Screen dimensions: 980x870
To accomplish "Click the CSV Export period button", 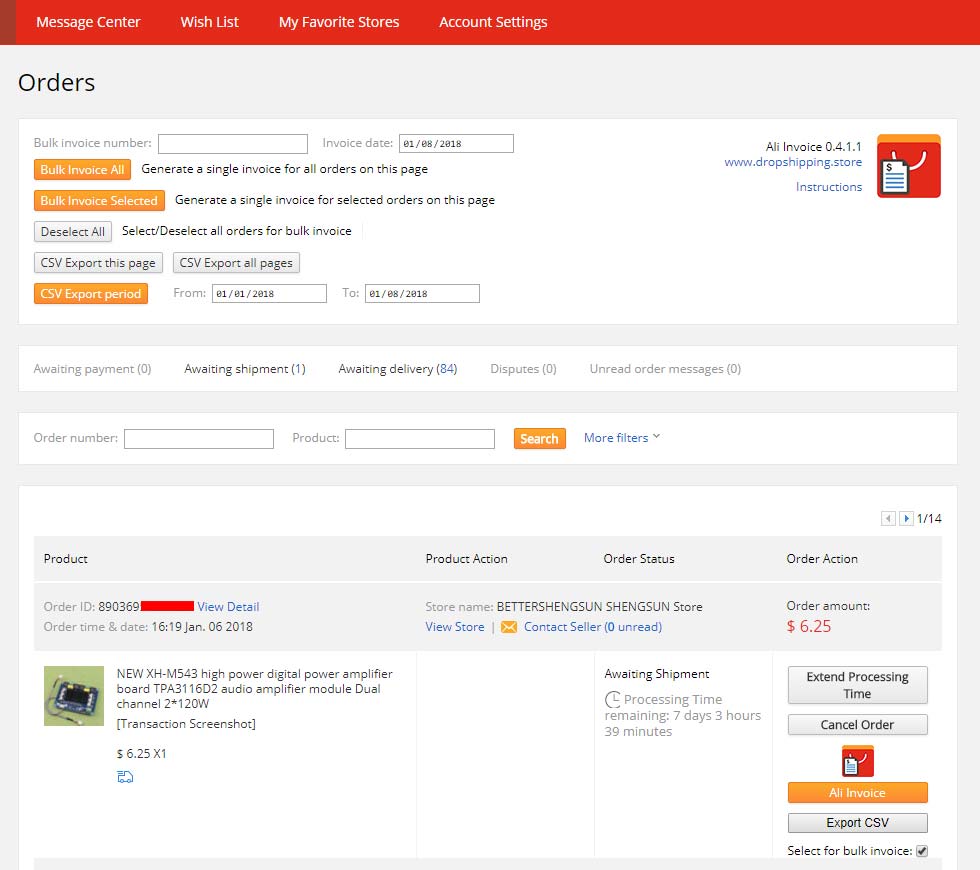I will click(x=90, y=293).
